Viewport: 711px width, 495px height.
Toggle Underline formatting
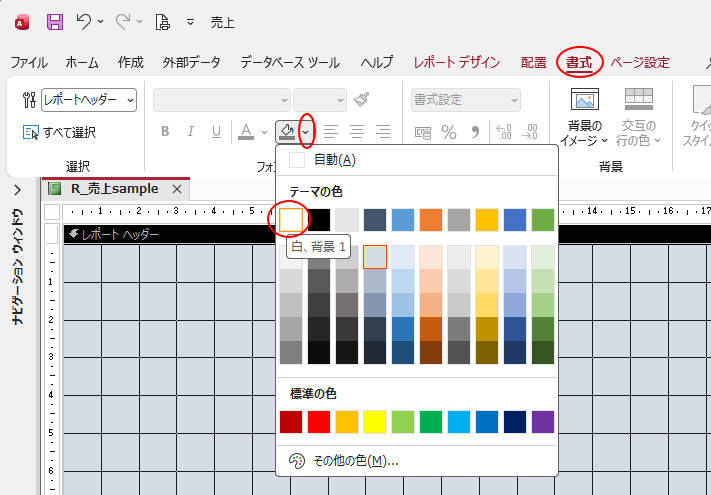point(216,131)
